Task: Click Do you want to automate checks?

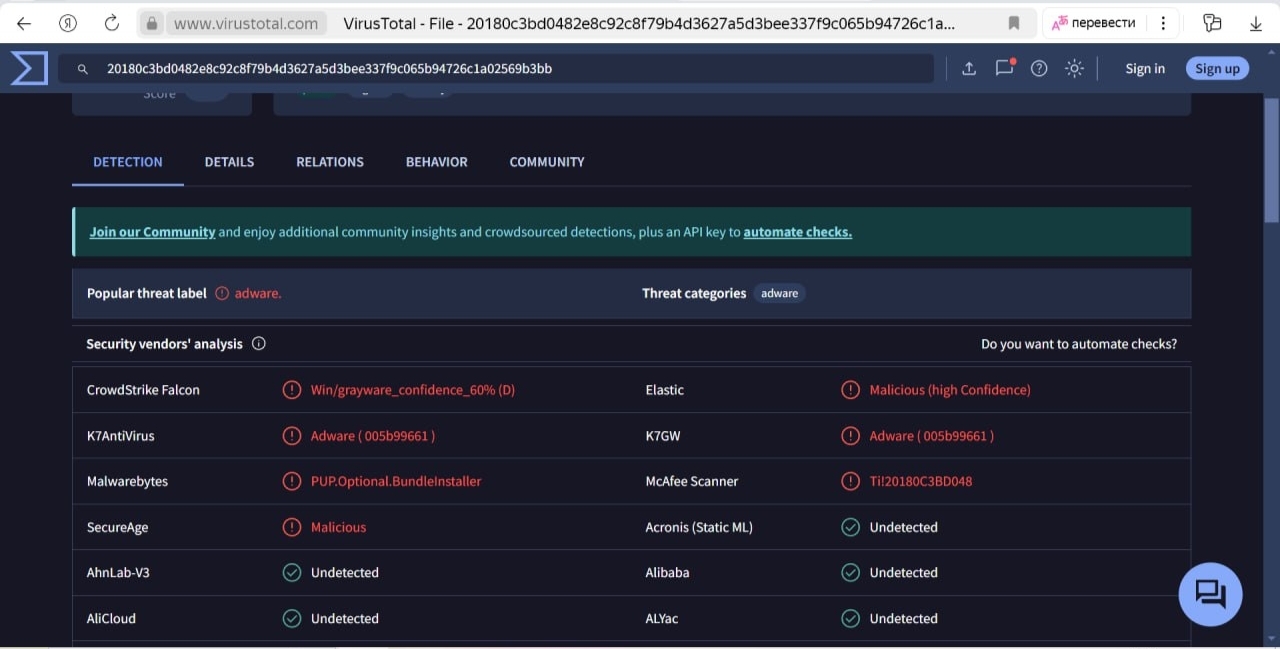Action: tap(1079, 344)
